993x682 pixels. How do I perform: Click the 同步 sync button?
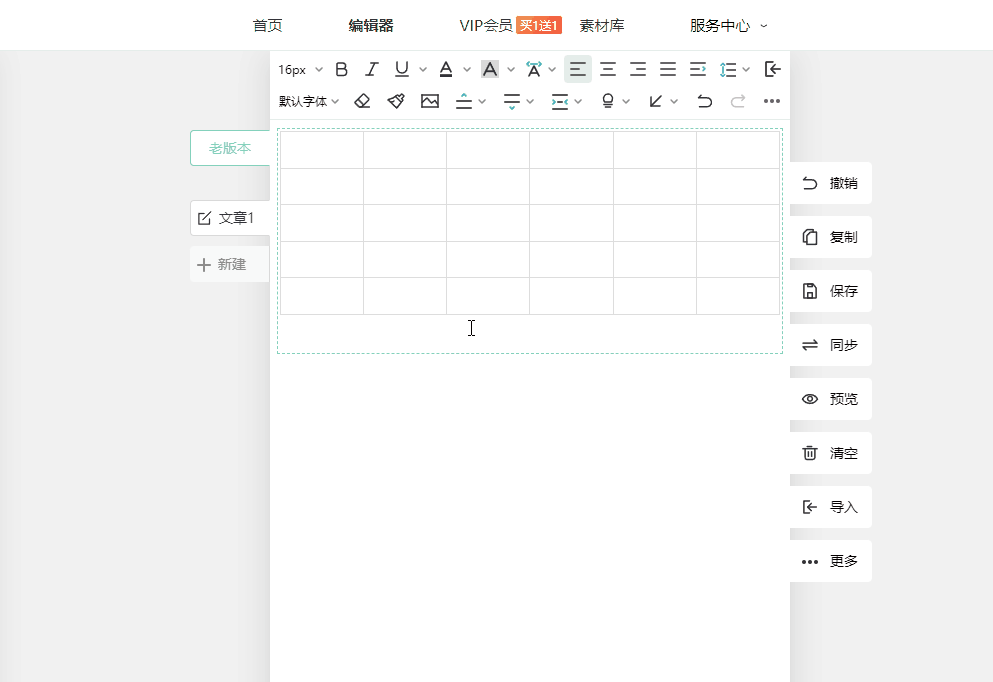831,345
